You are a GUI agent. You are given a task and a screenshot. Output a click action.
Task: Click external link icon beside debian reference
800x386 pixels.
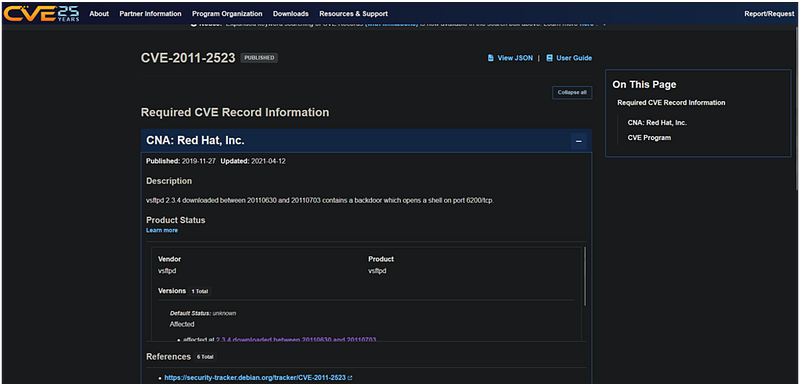coord(350,378)
